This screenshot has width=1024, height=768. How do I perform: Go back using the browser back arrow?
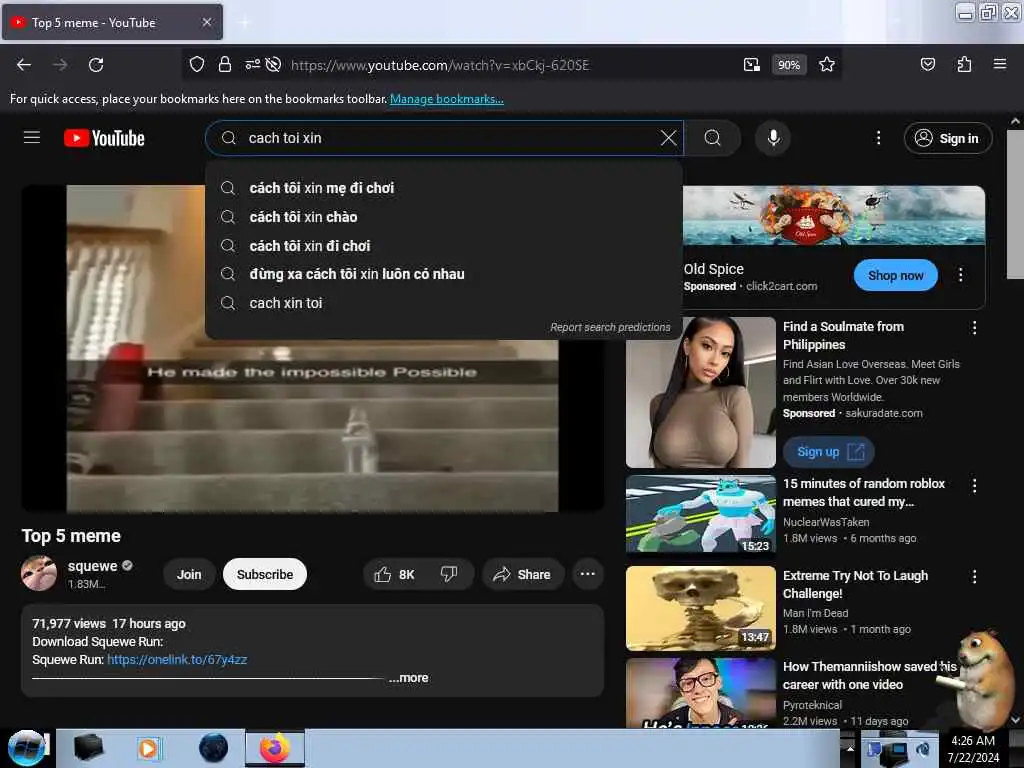[24, 65]
